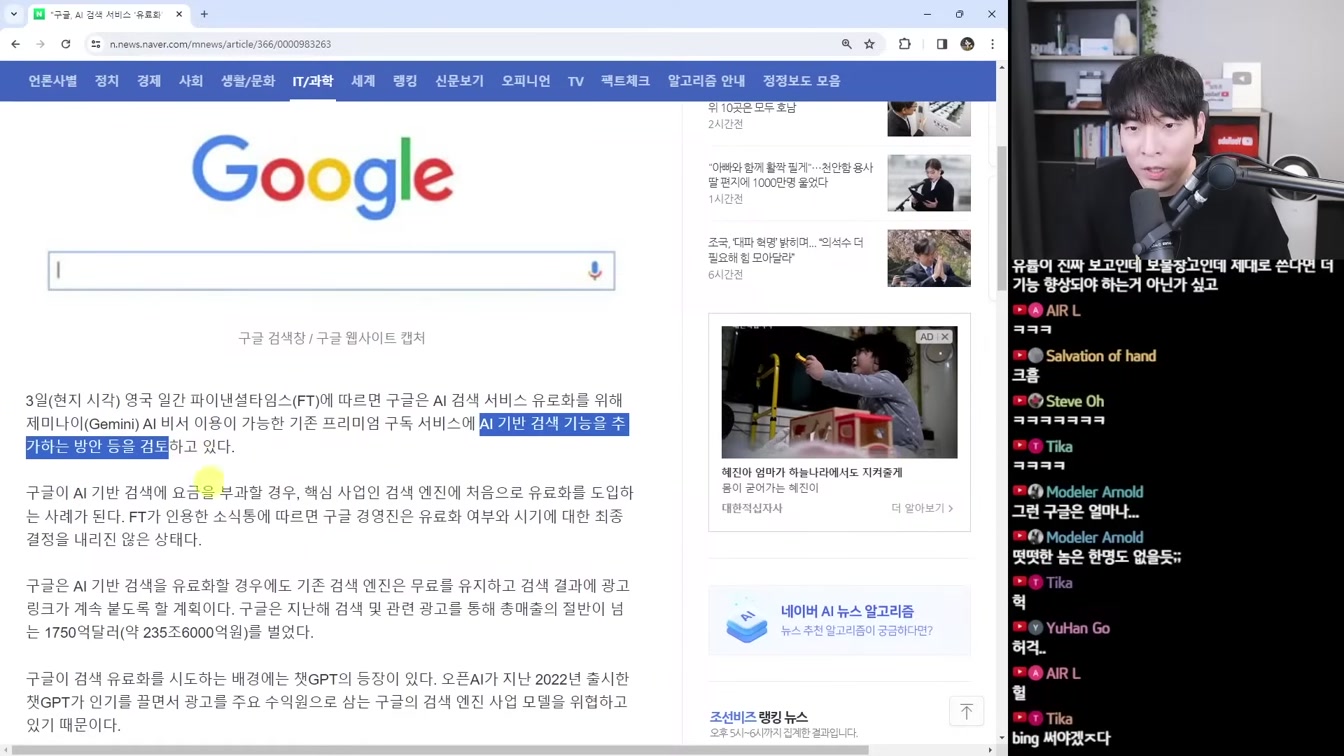Open the 신문보기 menu item
Screen dimensions: 1344x756
459,81
